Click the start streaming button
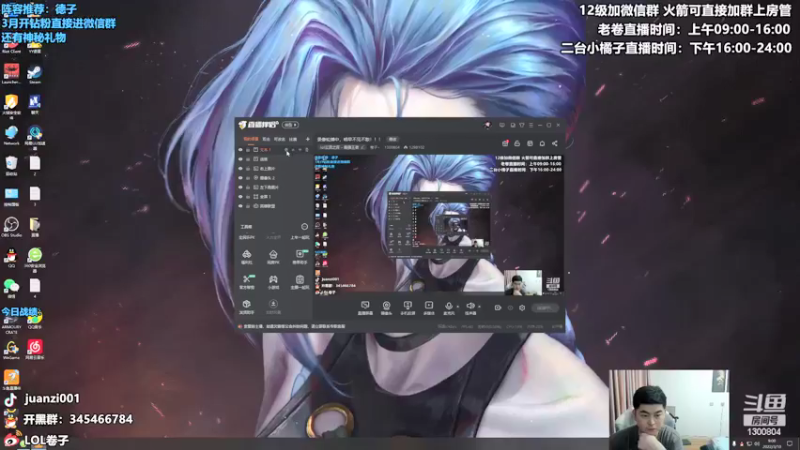800x450 pixels. [545, 308]
